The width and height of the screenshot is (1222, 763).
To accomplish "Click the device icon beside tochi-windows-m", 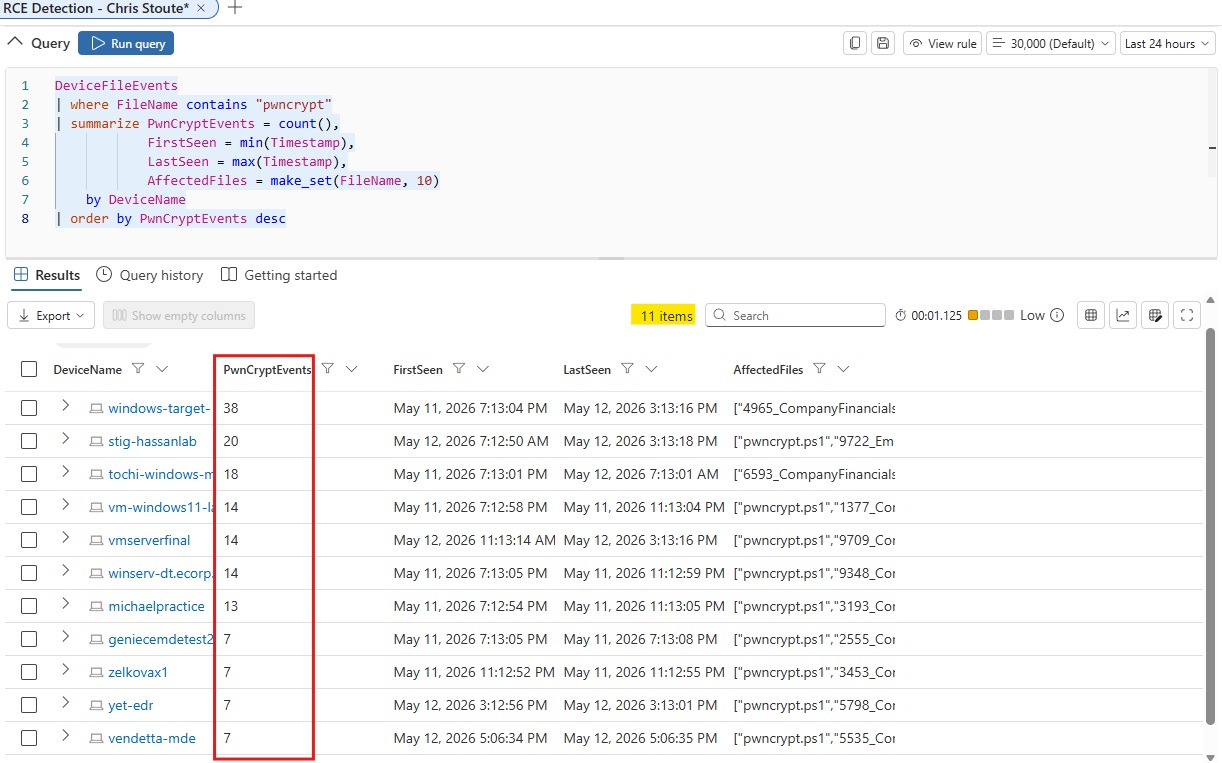I will point(96,474).
